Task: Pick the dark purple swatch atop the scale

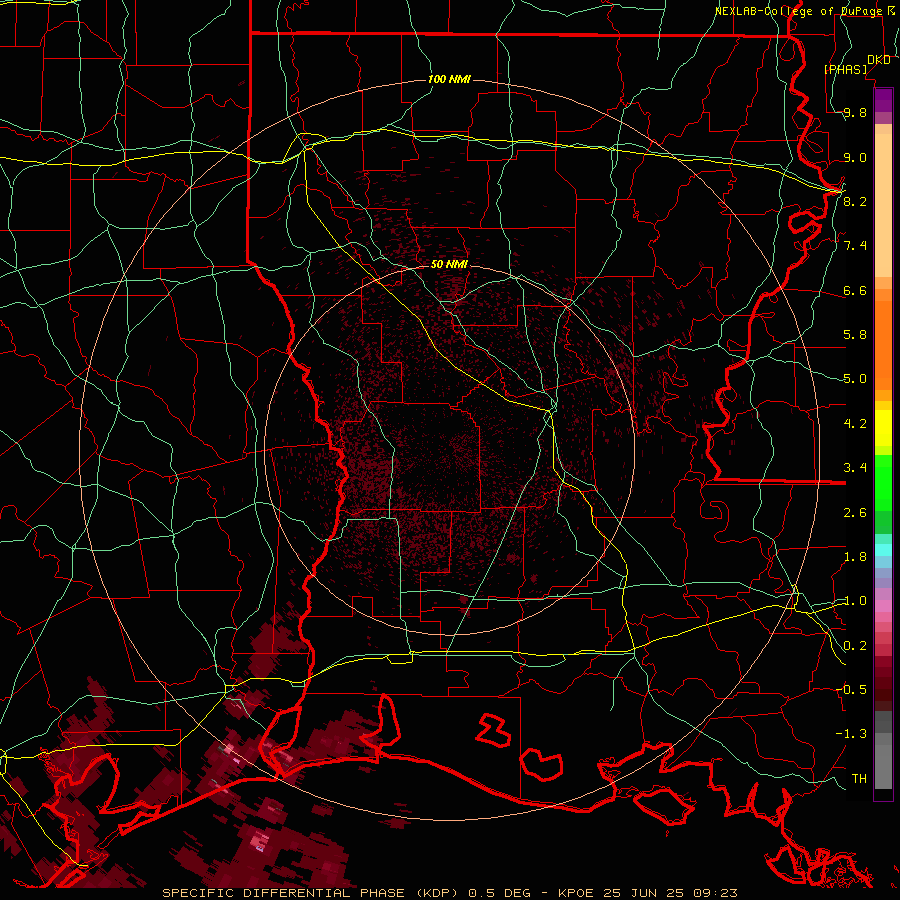Action: pos(883,95)
